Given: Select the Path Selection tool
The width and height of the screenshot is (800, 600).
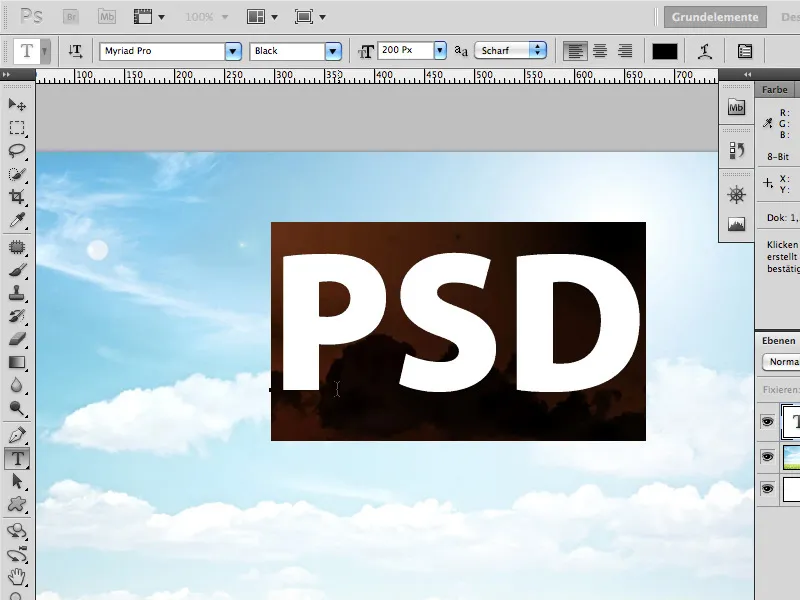Looking at the screenshot, I should [17, 481].
